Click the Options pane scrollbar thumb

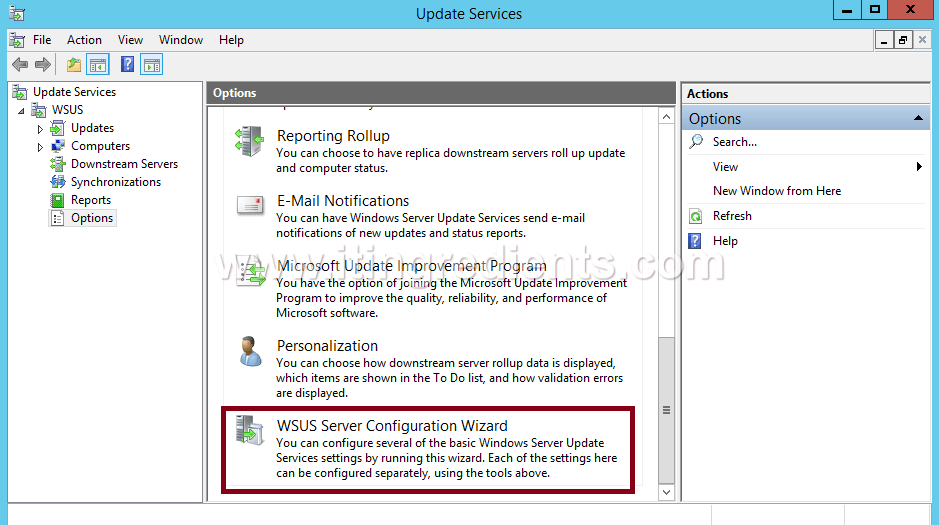click(666, 410)
